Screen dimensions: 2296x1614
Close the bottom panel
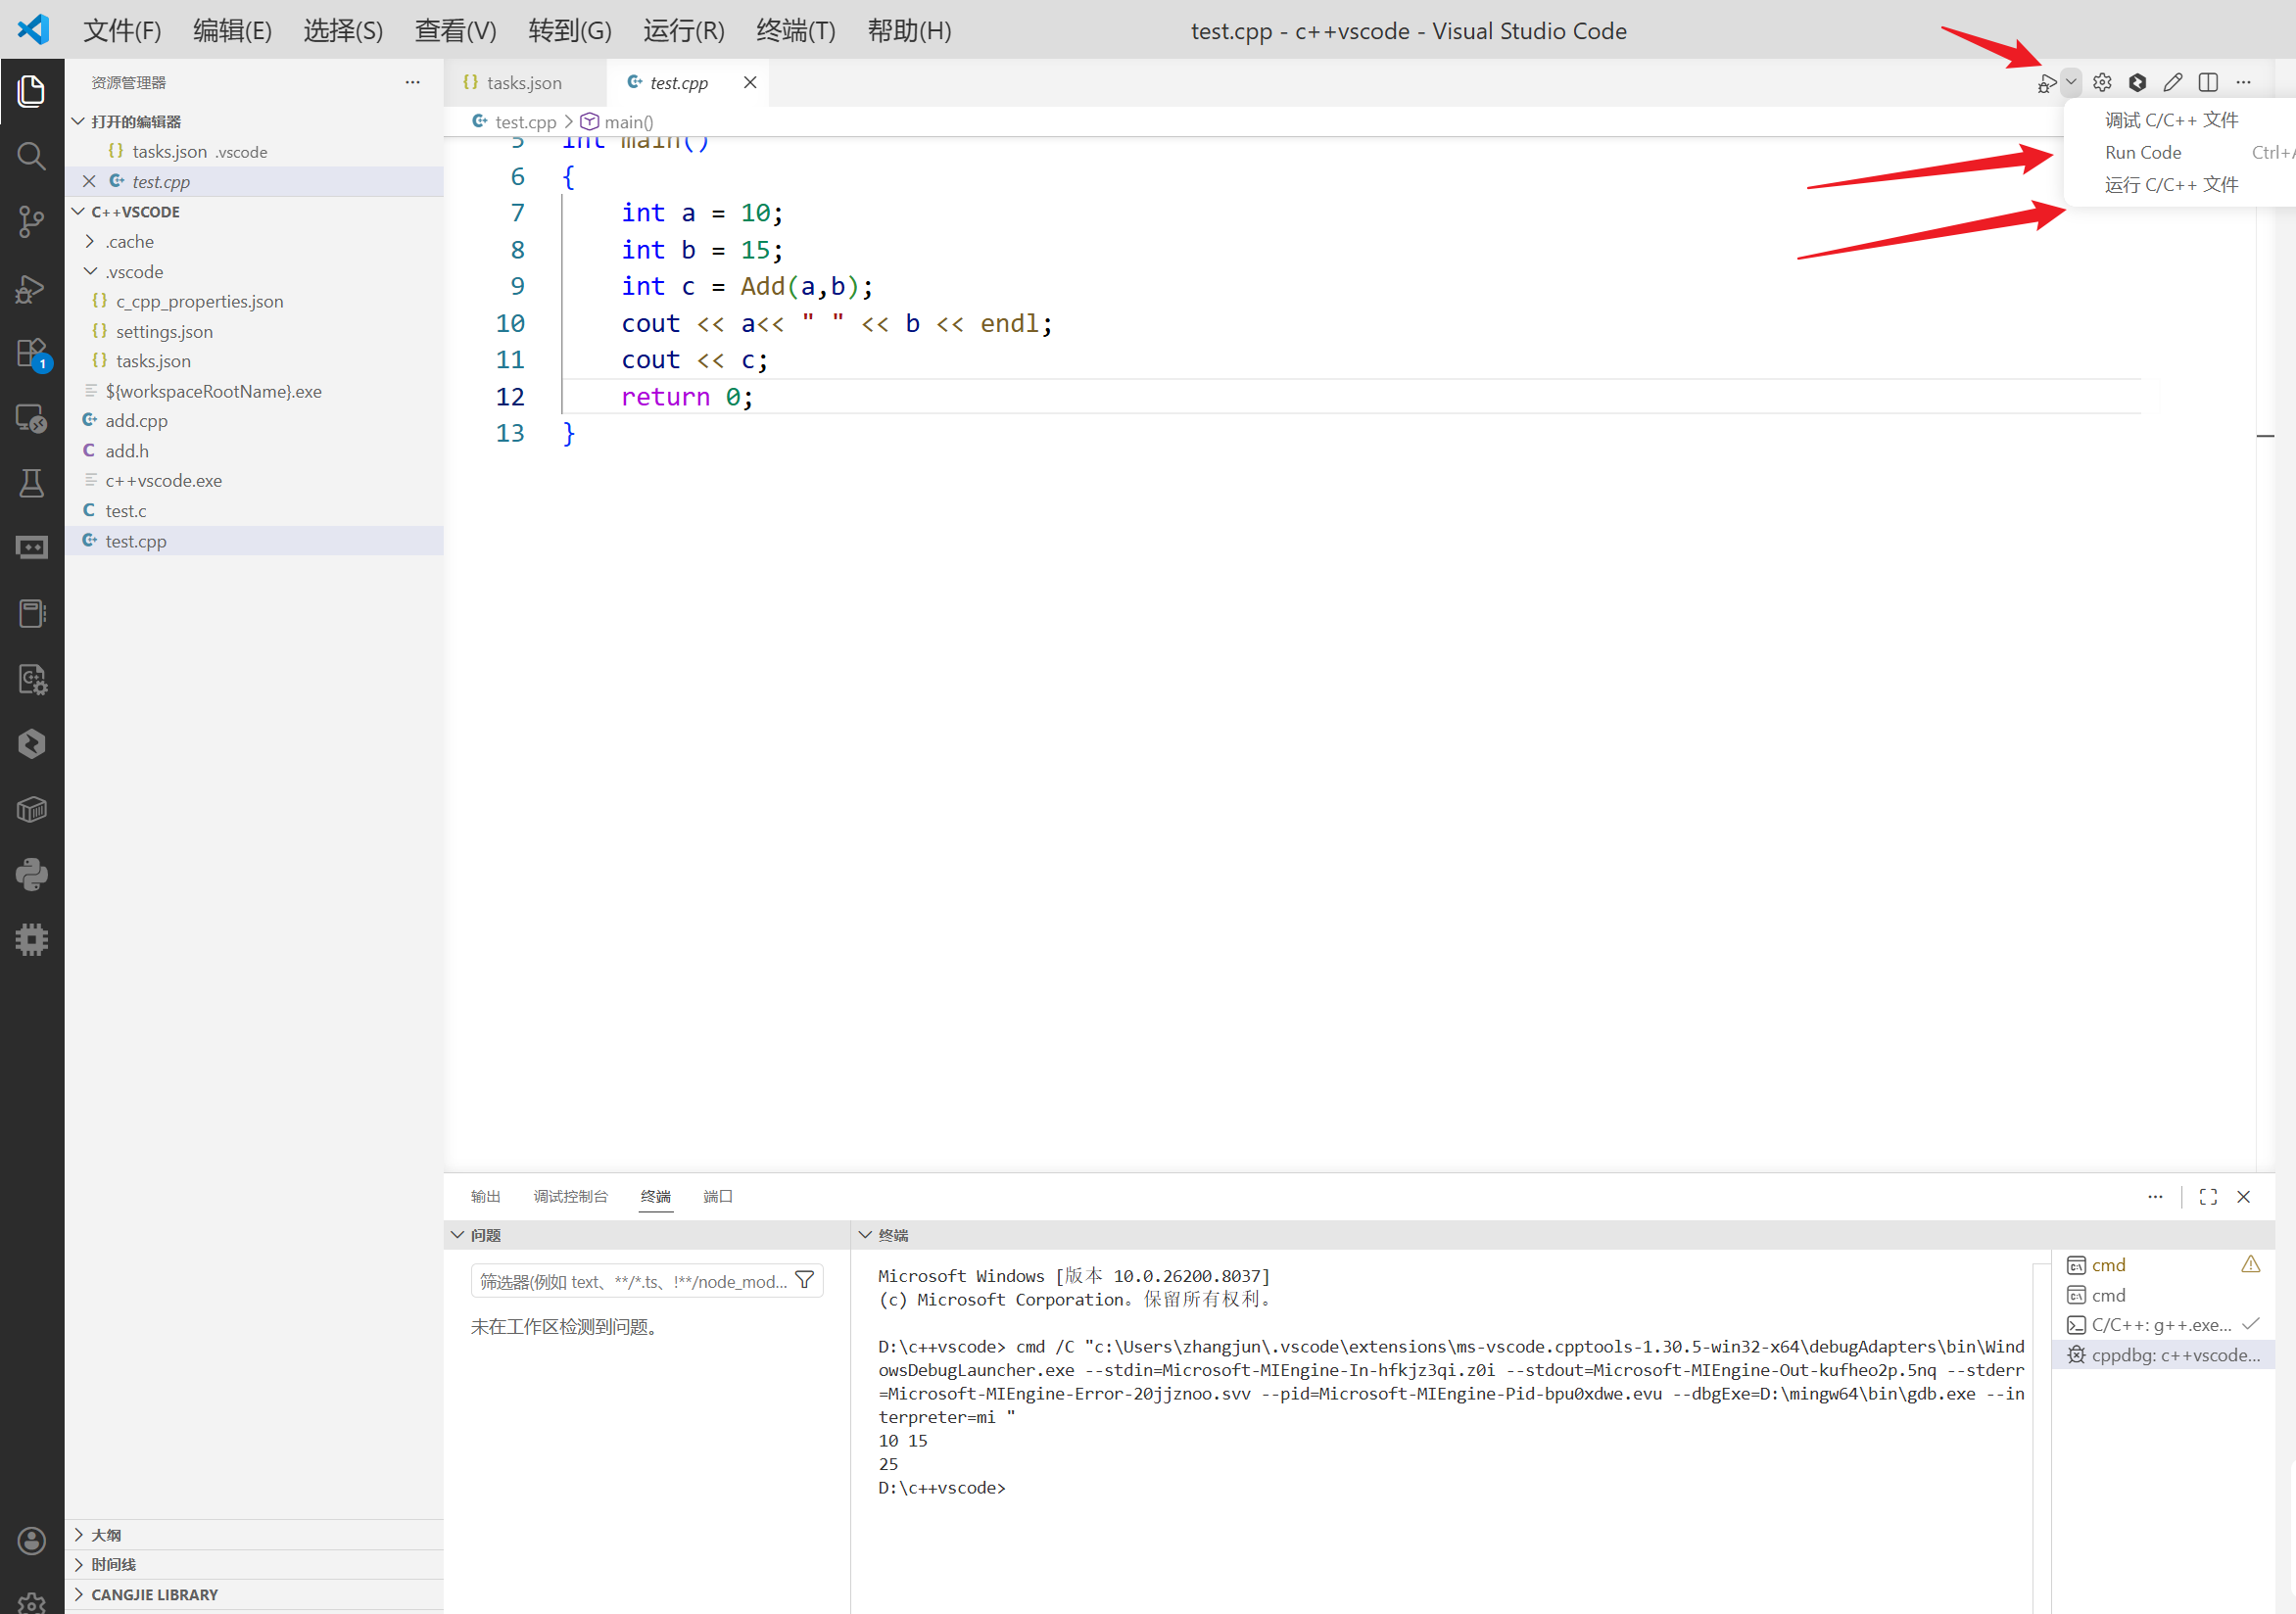tap(2244, 1197)
